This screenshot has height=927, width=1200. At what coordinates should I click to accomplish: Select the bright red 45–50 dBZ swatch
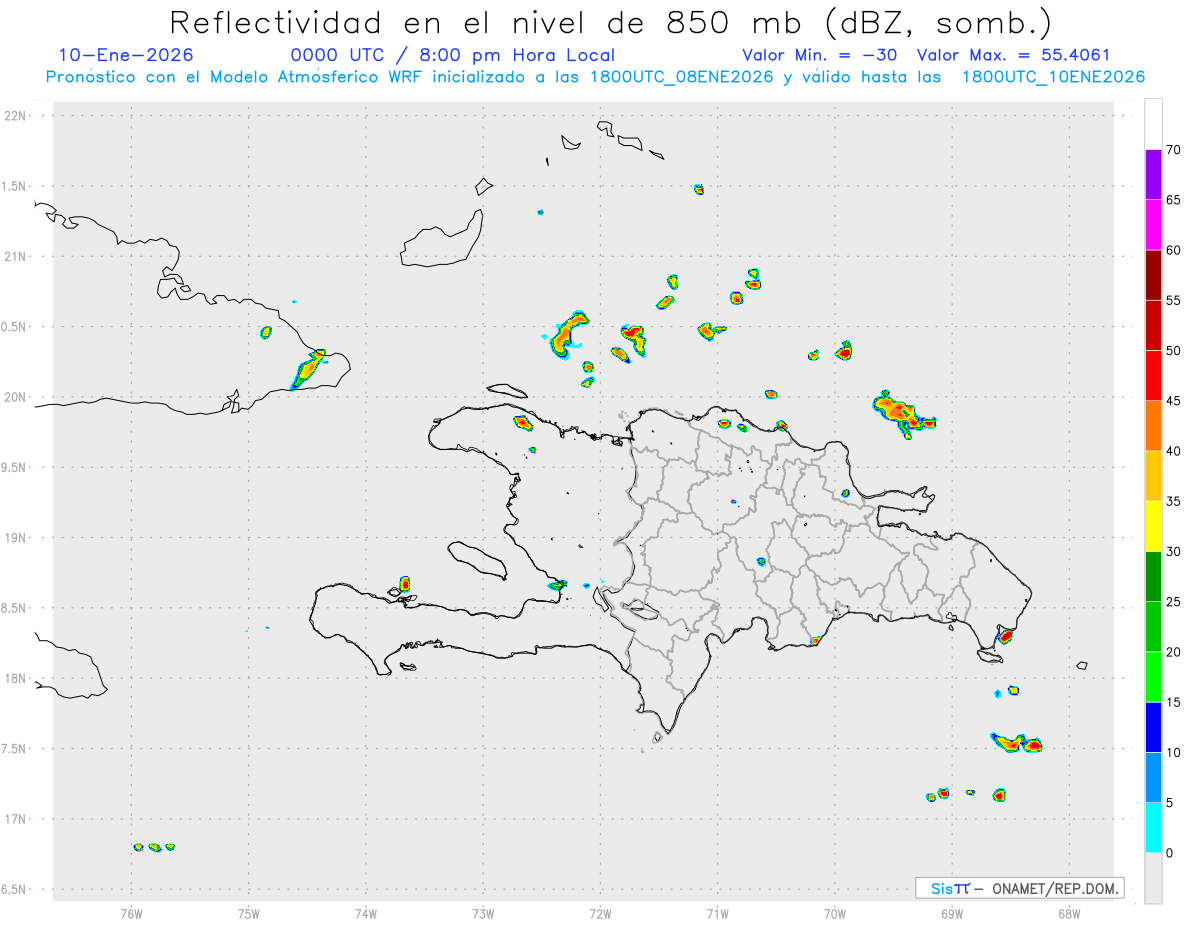point(1153,375)
